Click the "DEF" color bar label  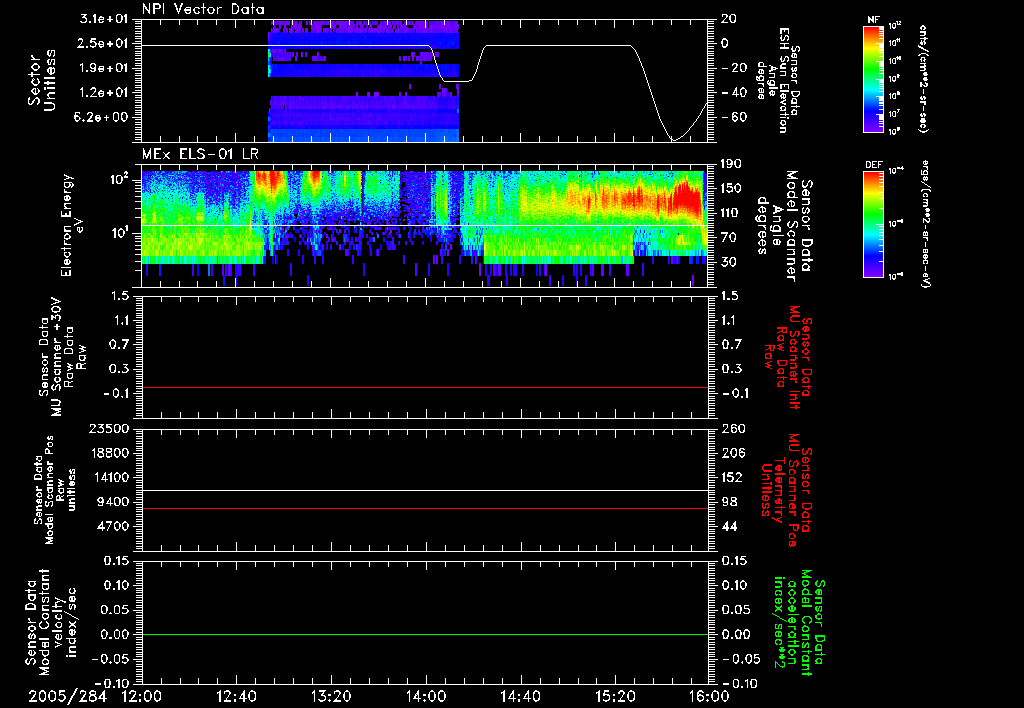click(873, 165)
